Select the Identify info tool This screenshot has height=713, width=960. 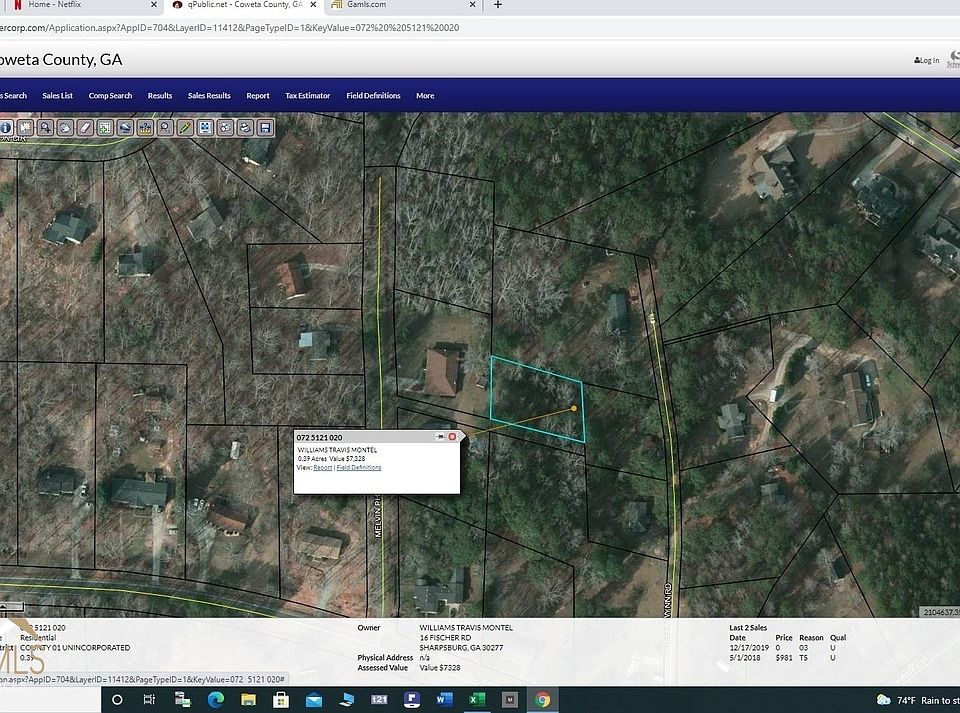pyautogui.click(x=6, y=127)
